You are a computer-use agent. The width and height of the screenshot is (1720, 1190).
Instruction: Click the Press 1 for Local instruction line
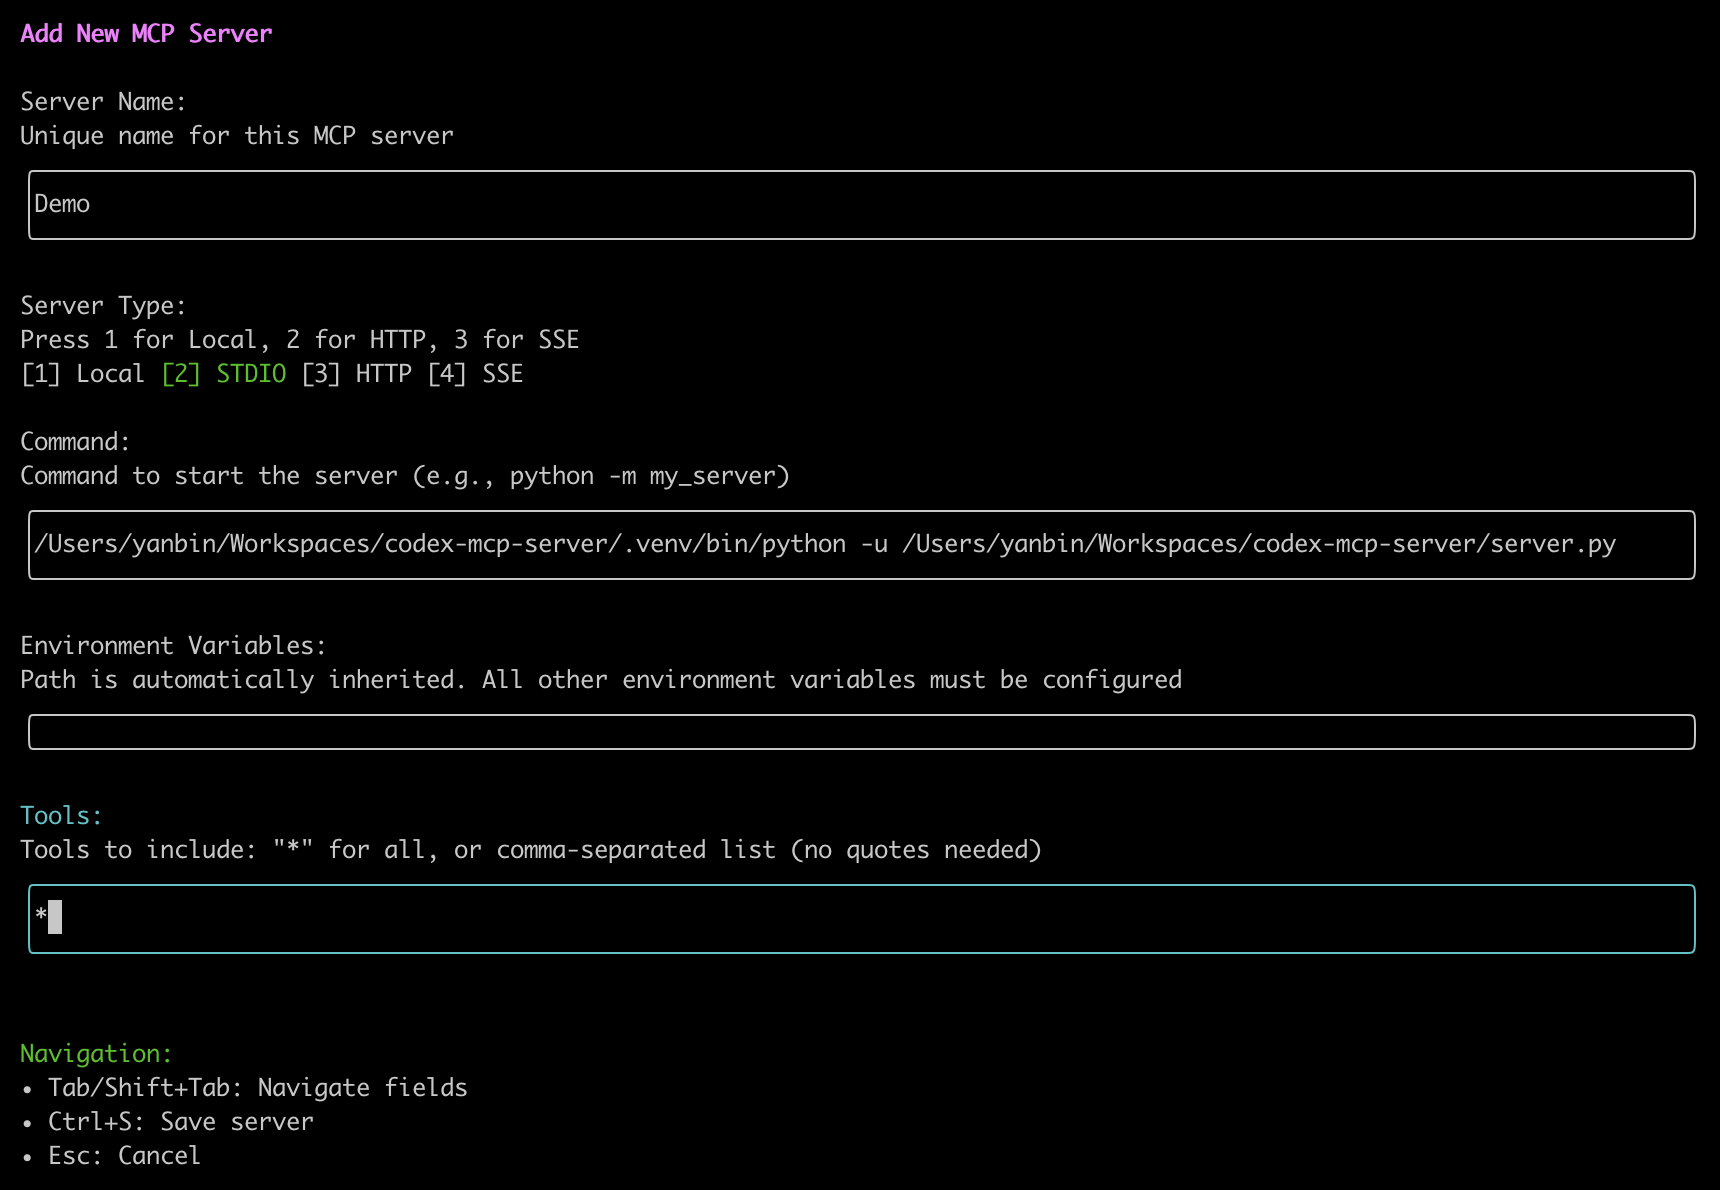click(x=299, y=340)
